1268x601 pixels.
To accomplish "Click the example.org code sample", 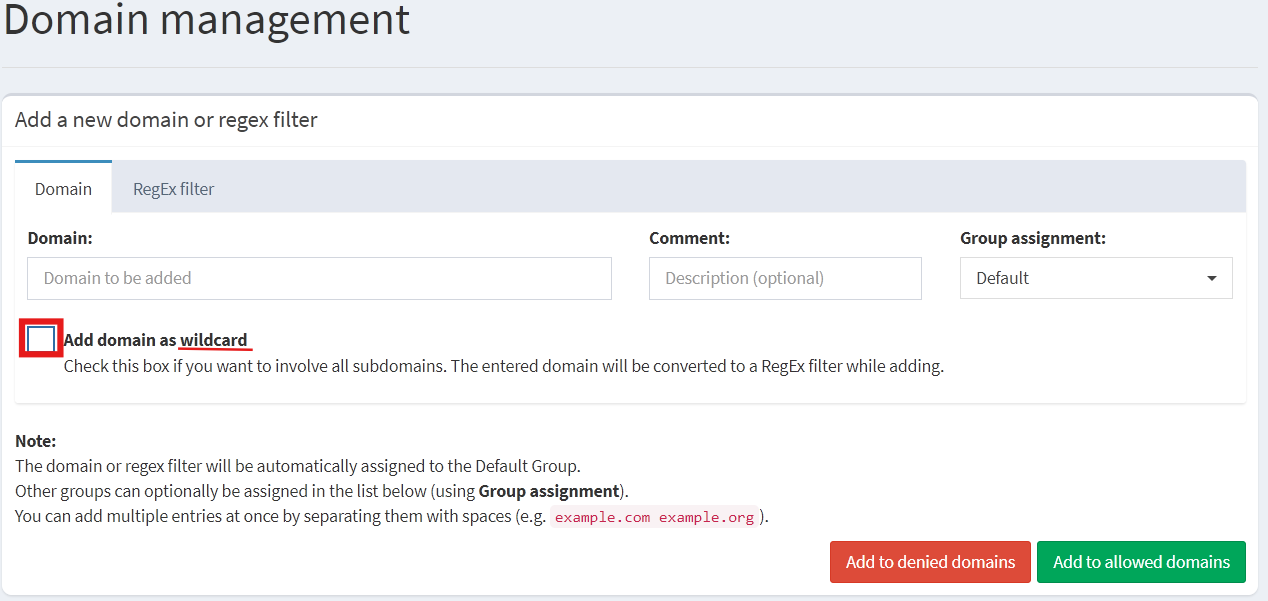I will 706,518.
